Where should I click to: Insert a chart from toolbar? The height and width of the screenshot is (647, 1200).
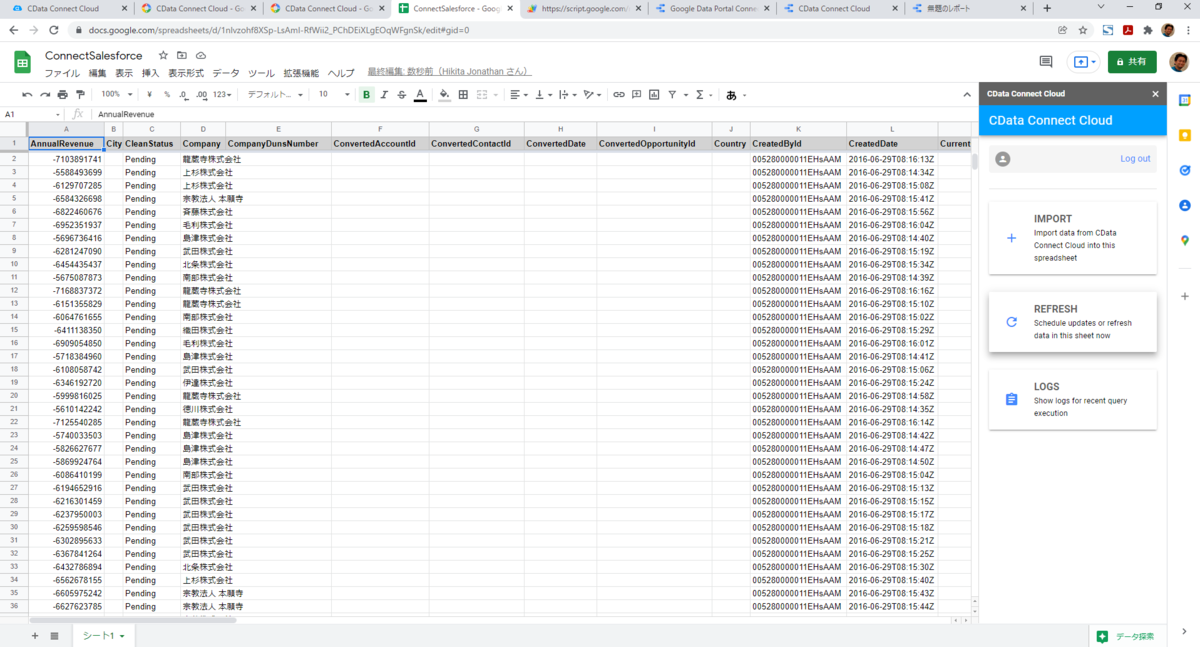pyautogui.click(x=654, y=95)
